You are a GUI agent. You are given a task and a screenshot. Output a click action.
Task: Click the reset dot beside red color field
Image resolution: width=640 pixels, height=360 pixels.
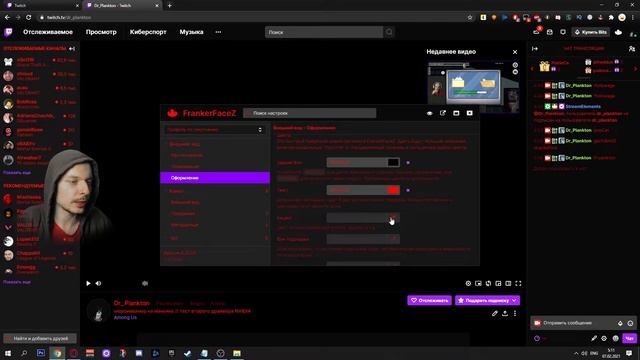click(408, 190)
